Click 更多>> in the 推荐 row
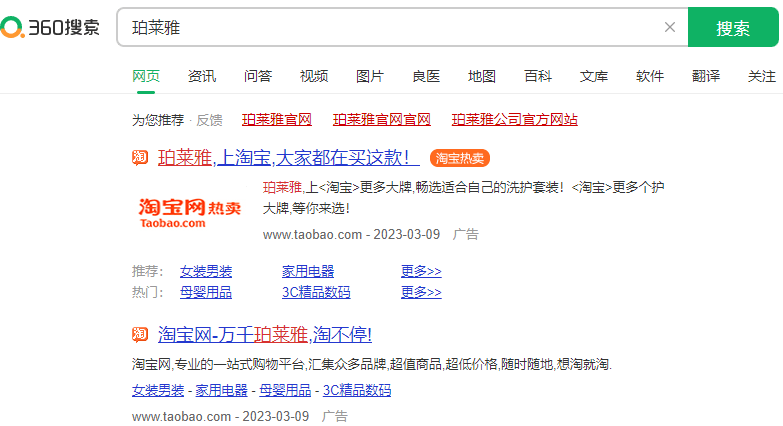 click(421, 271)
